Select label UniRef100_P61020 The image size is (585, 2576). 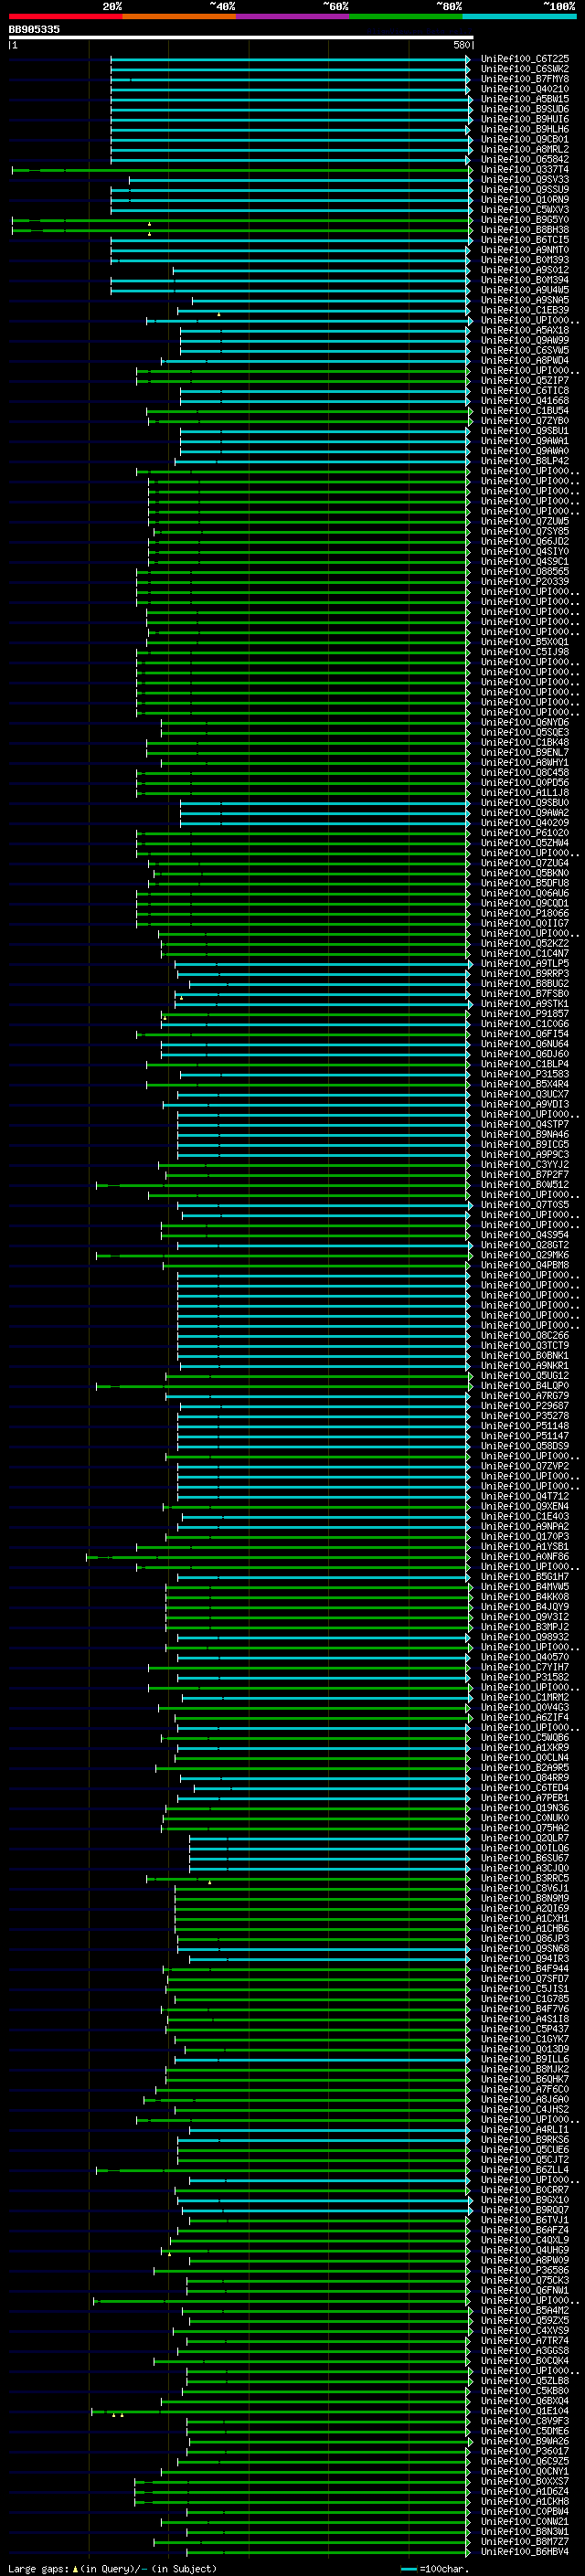524,833
